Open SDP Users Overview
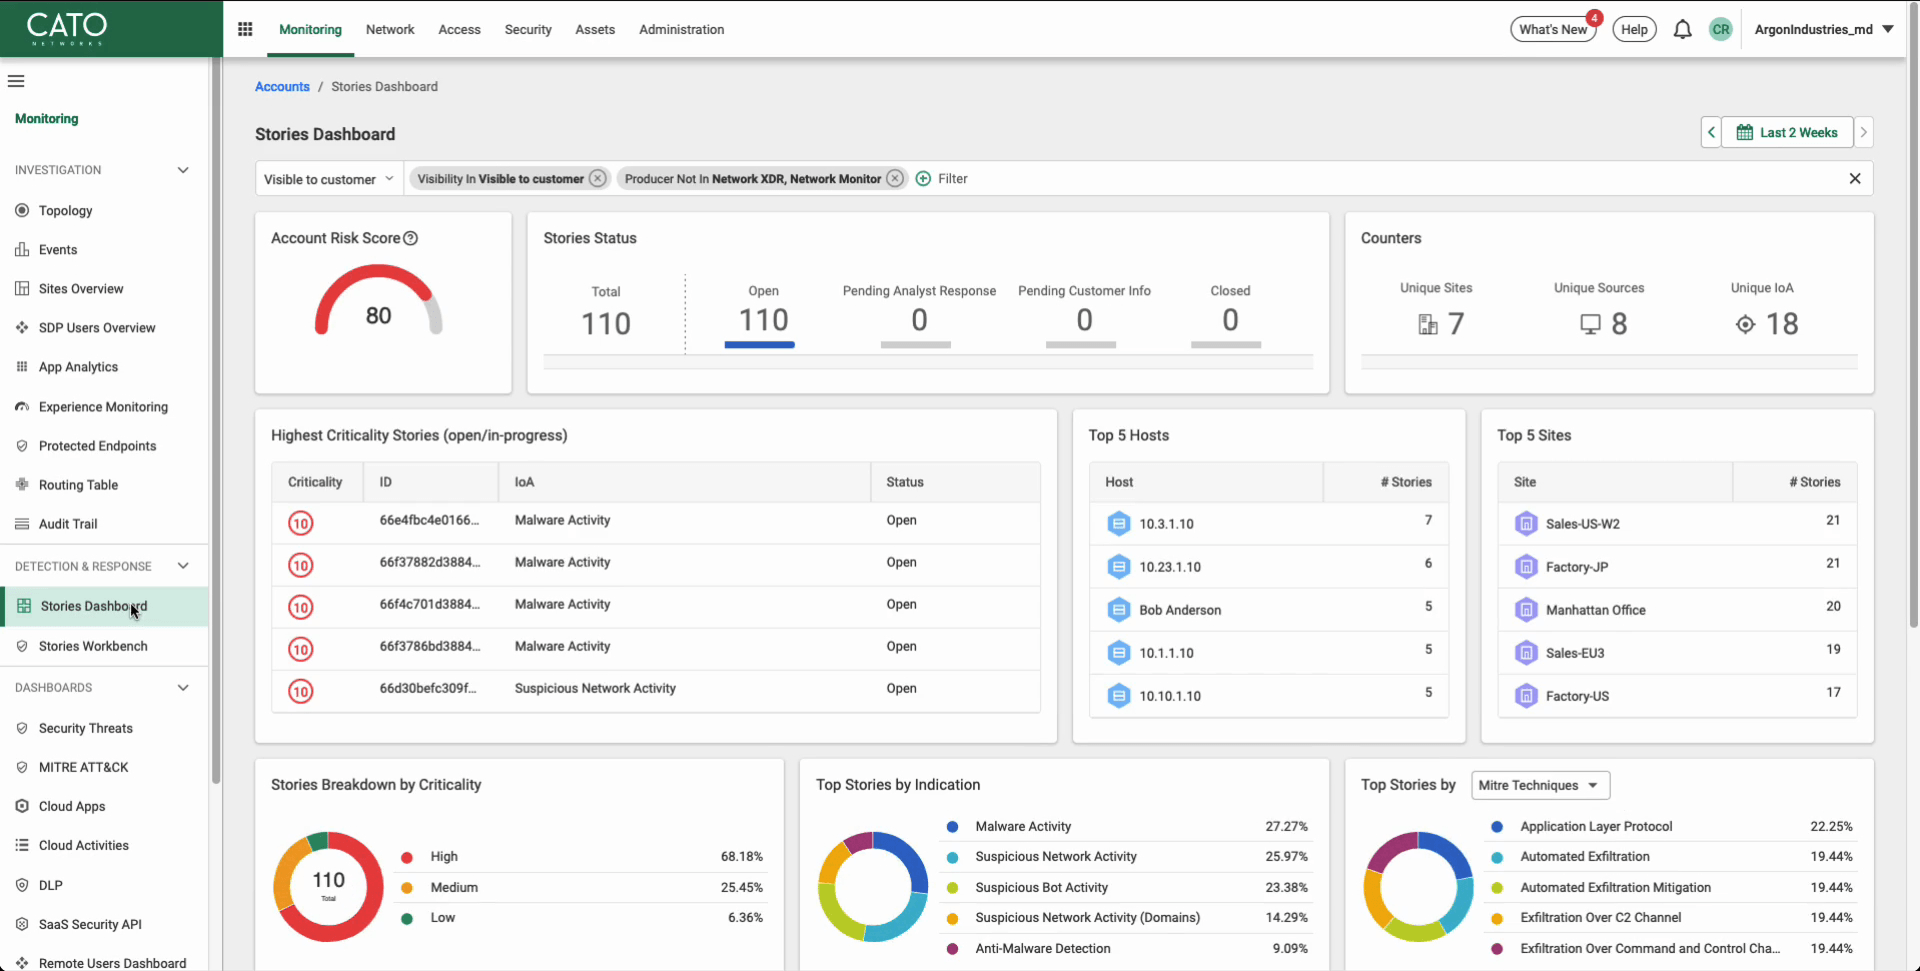This screenshot has height=971, width=1920. (96, 327)
